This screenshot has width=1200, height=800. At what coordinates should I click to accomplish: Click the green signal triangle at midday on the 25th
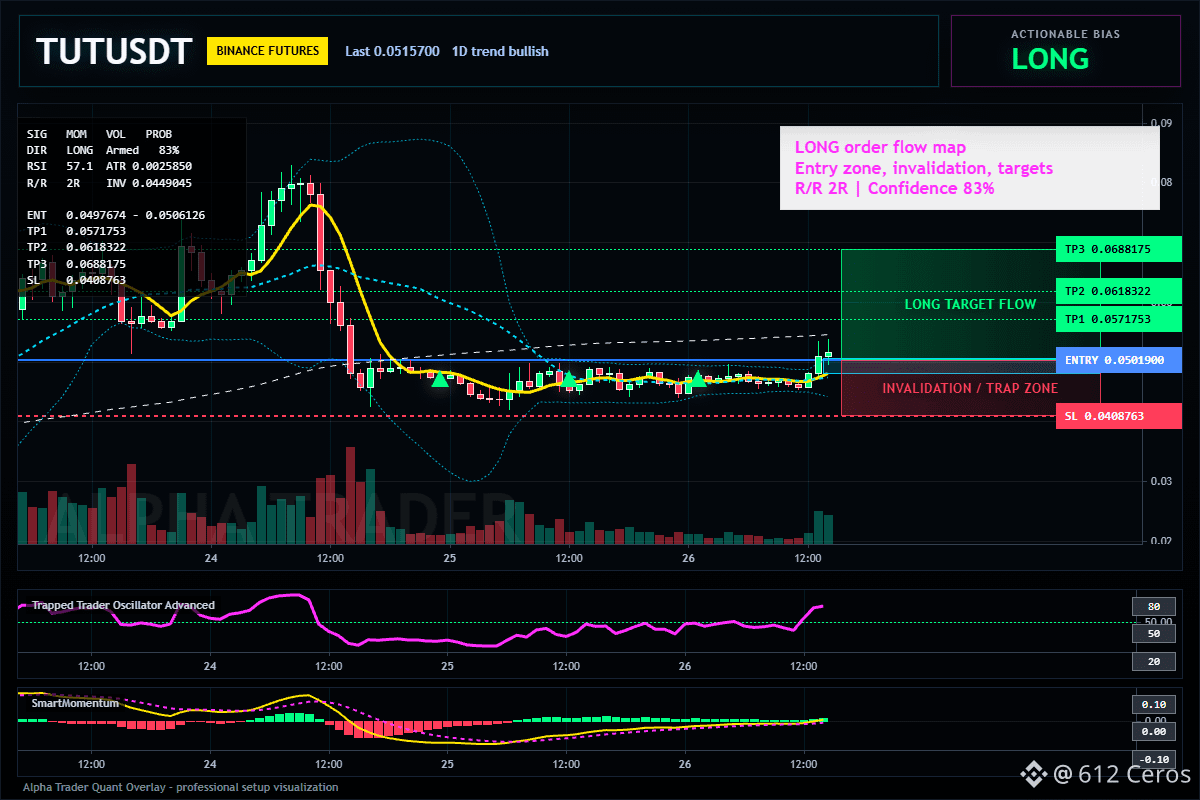(569, 378)
